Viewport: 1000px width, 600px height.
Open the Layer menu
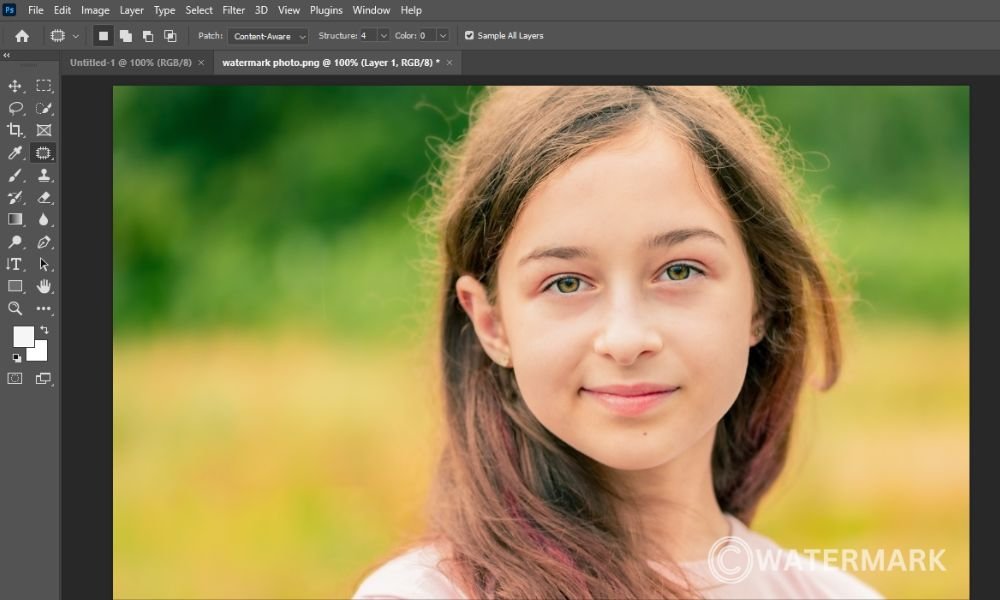click(131, 10)
